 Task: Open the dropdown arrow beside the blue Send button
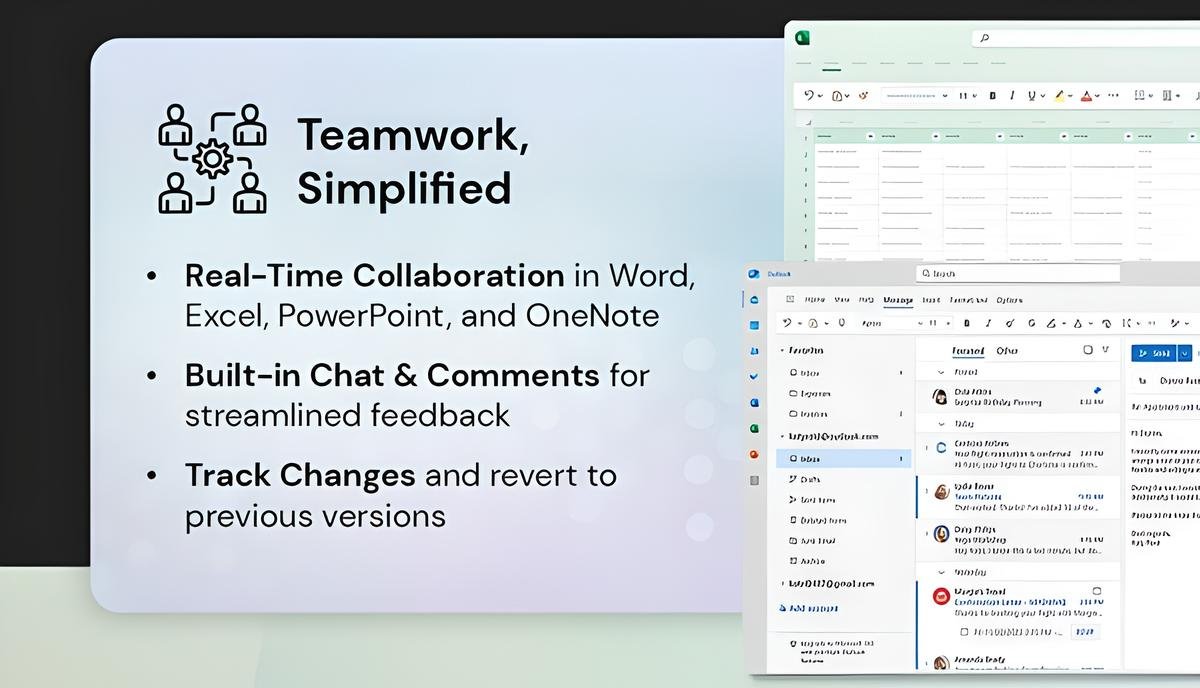coord(1185,352)
